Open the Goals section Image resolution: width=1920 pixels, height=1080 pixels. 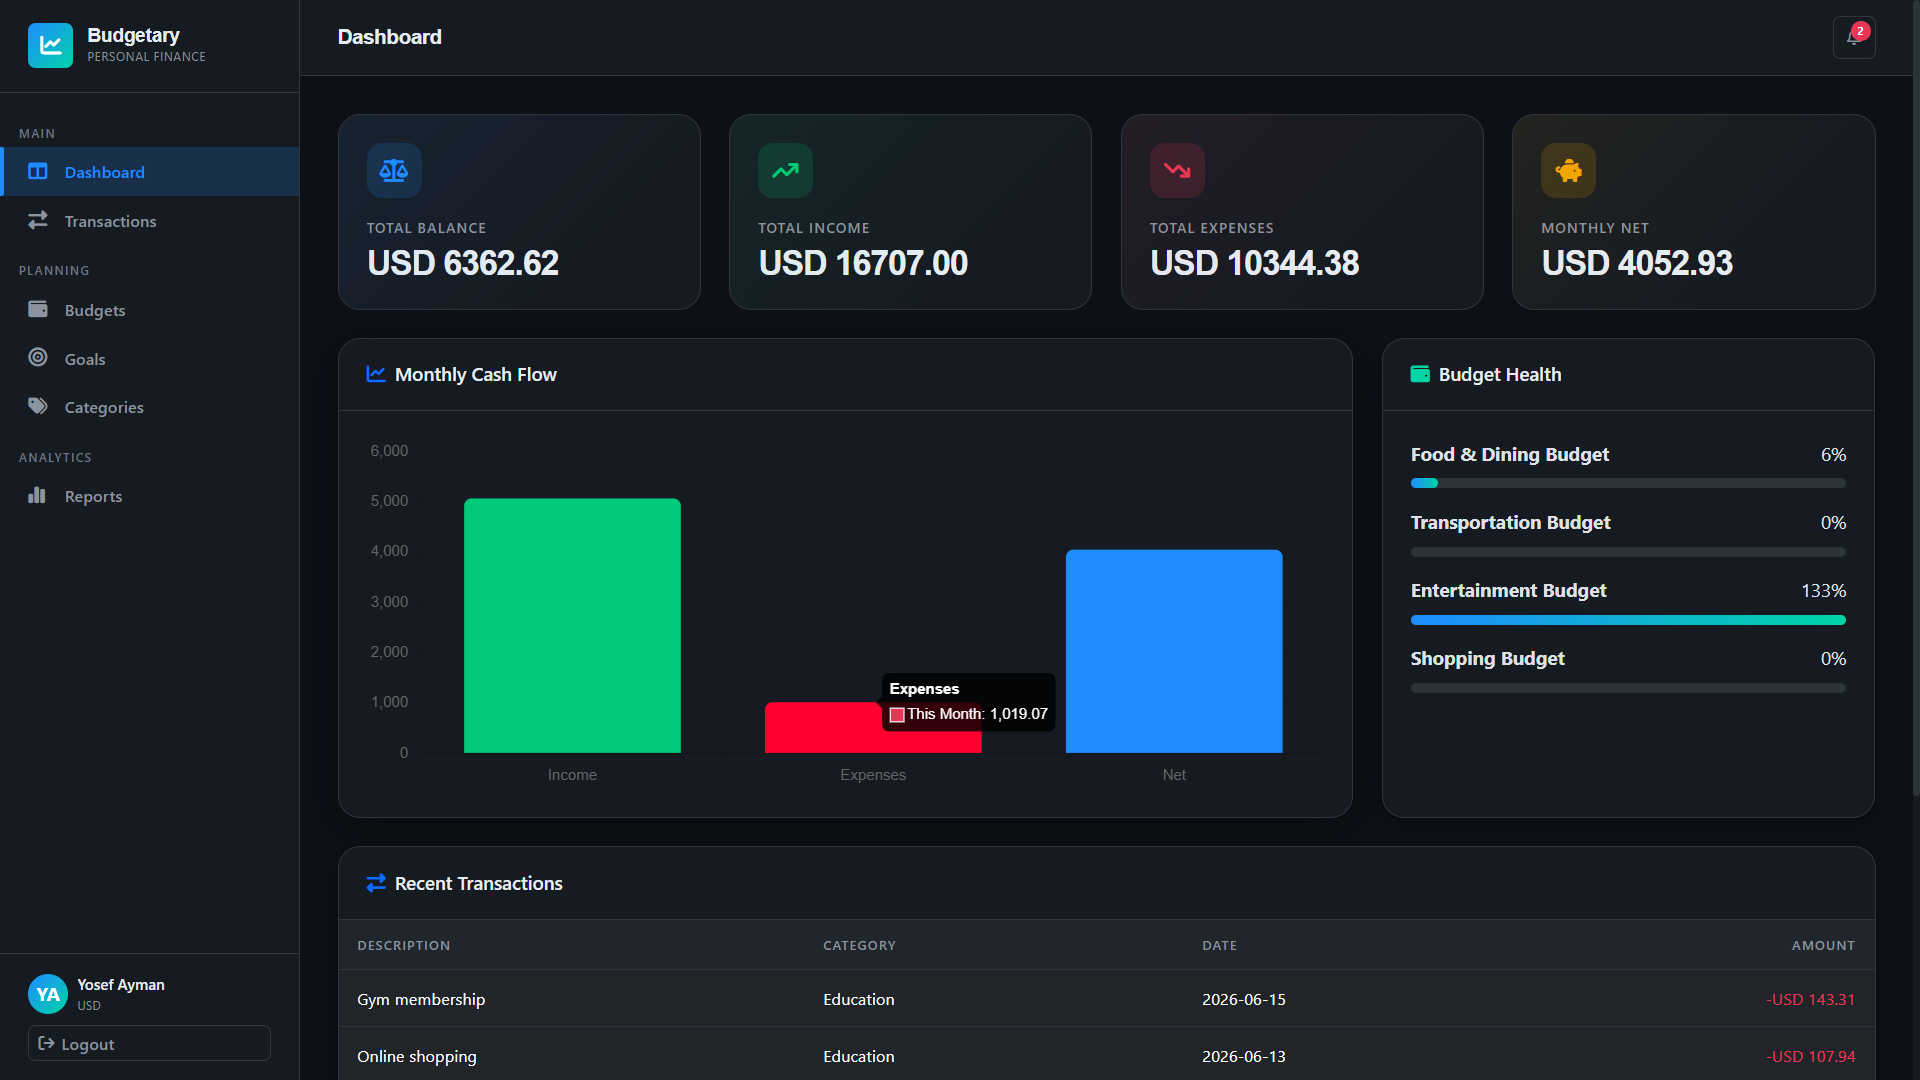coord(150,359)
